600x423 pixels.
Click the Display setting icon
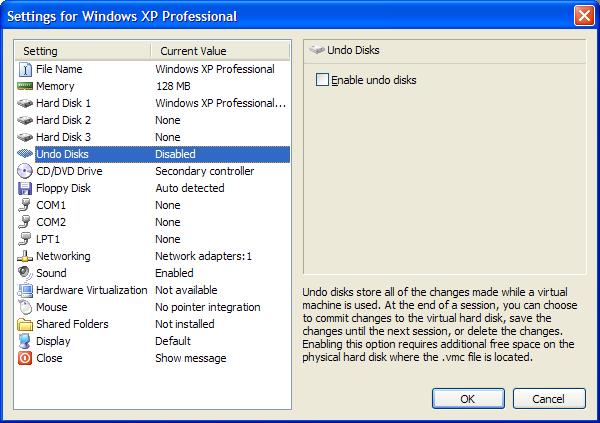25,341
